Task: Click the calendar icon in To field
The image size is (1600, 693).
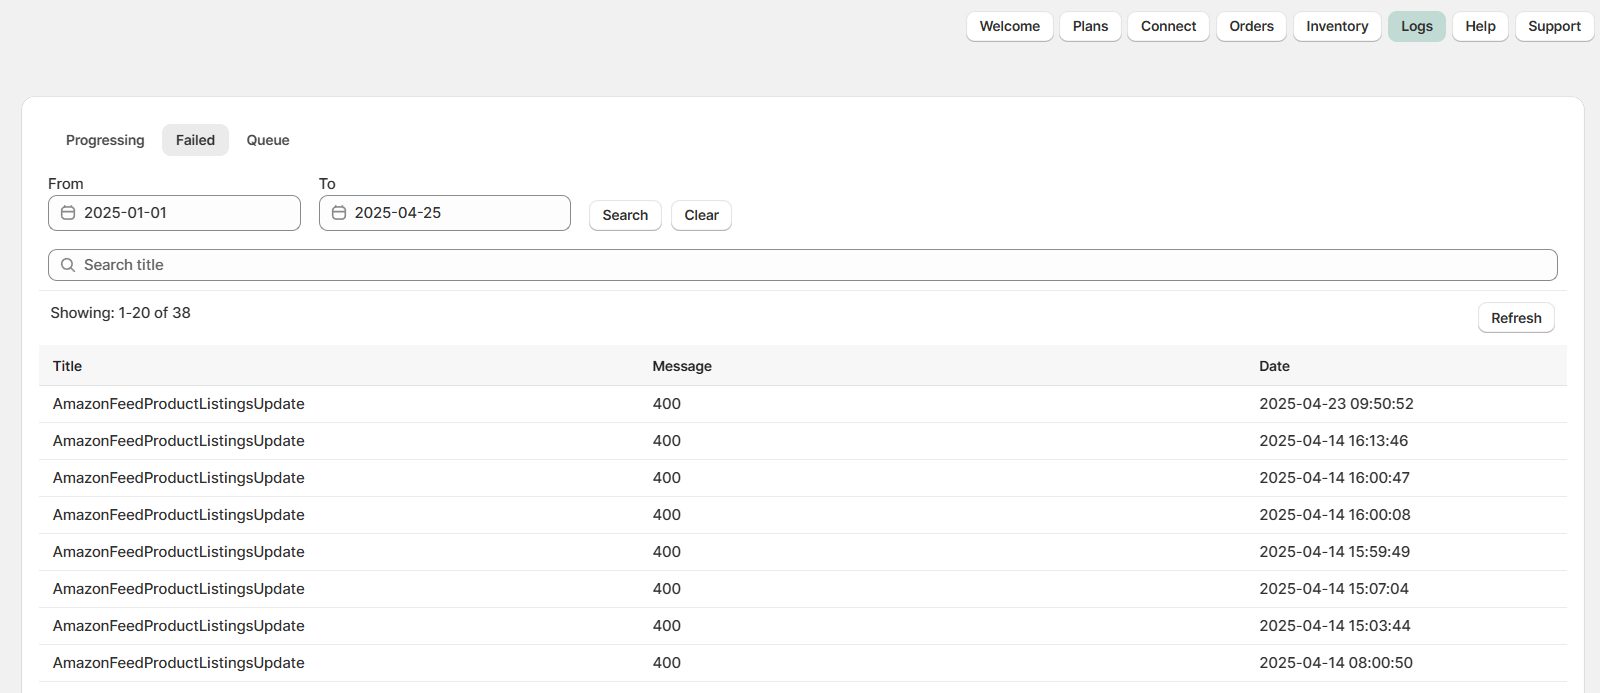Action: click(339, 213)
